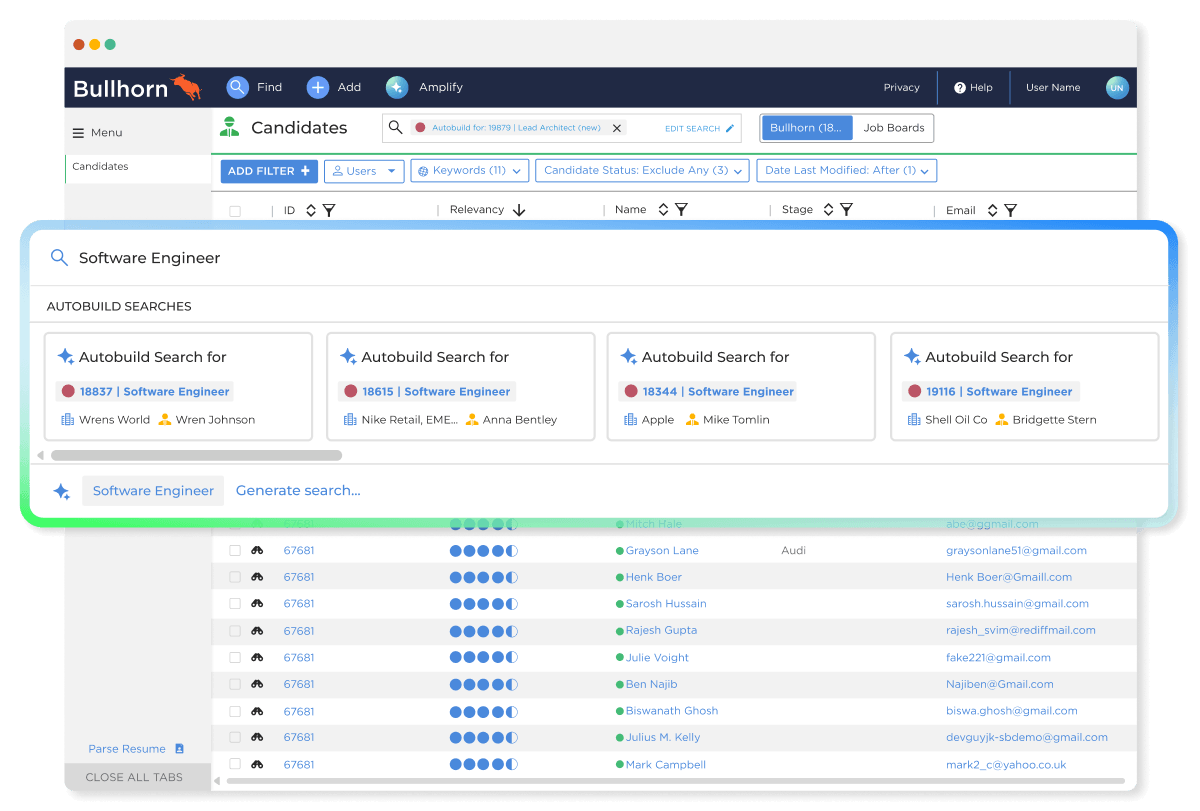
Task: Expand the Keywords (11) filter dropdown
Action: (469, 171)
